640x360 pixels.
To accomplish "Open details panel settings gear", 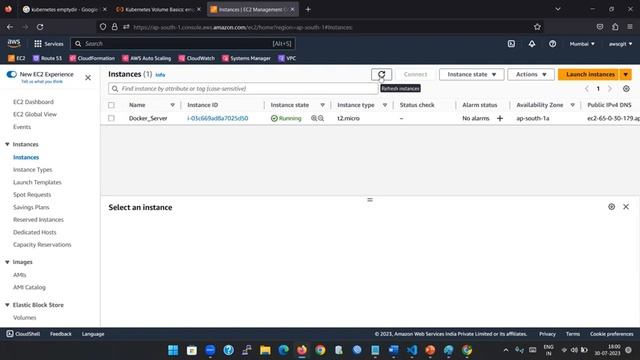I will (611, 207).
